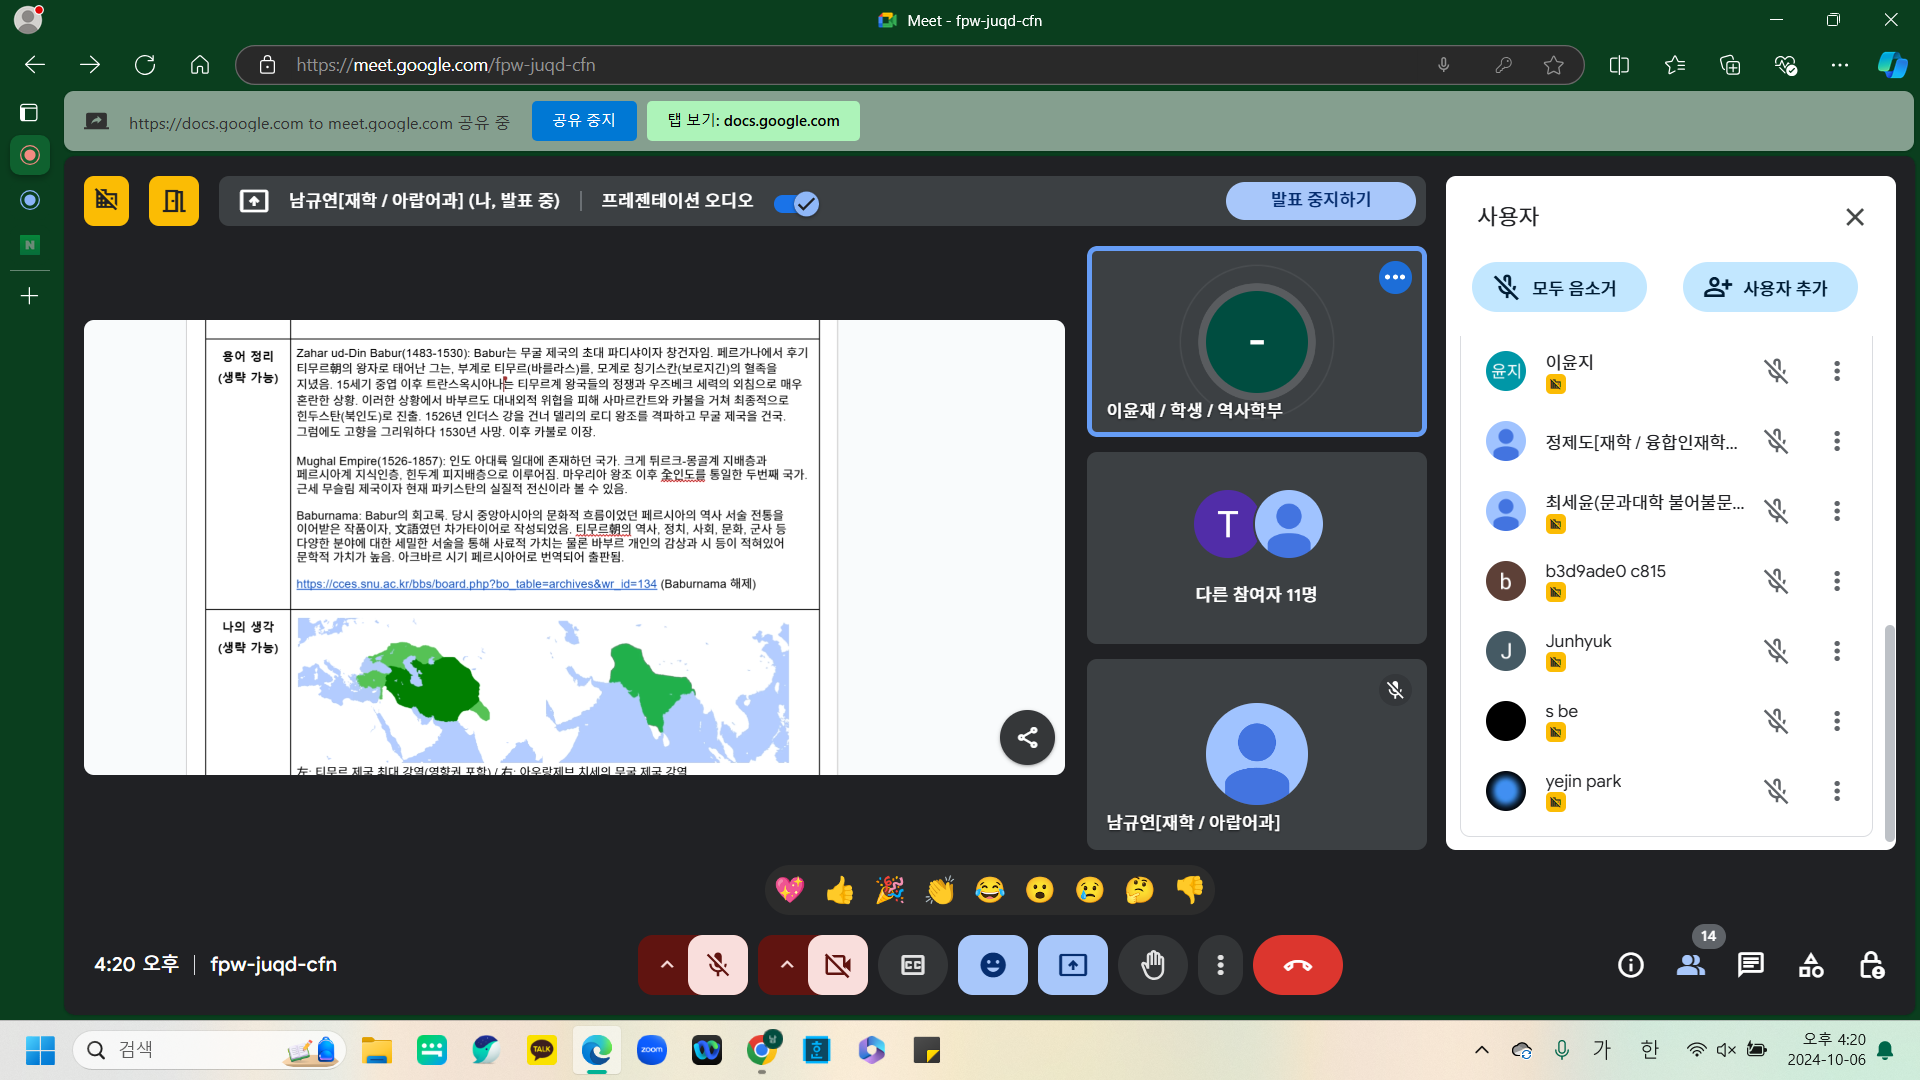The image size is (1920, 1080).
Task: Open more call options menu
Action: [x=1220, y=965]
